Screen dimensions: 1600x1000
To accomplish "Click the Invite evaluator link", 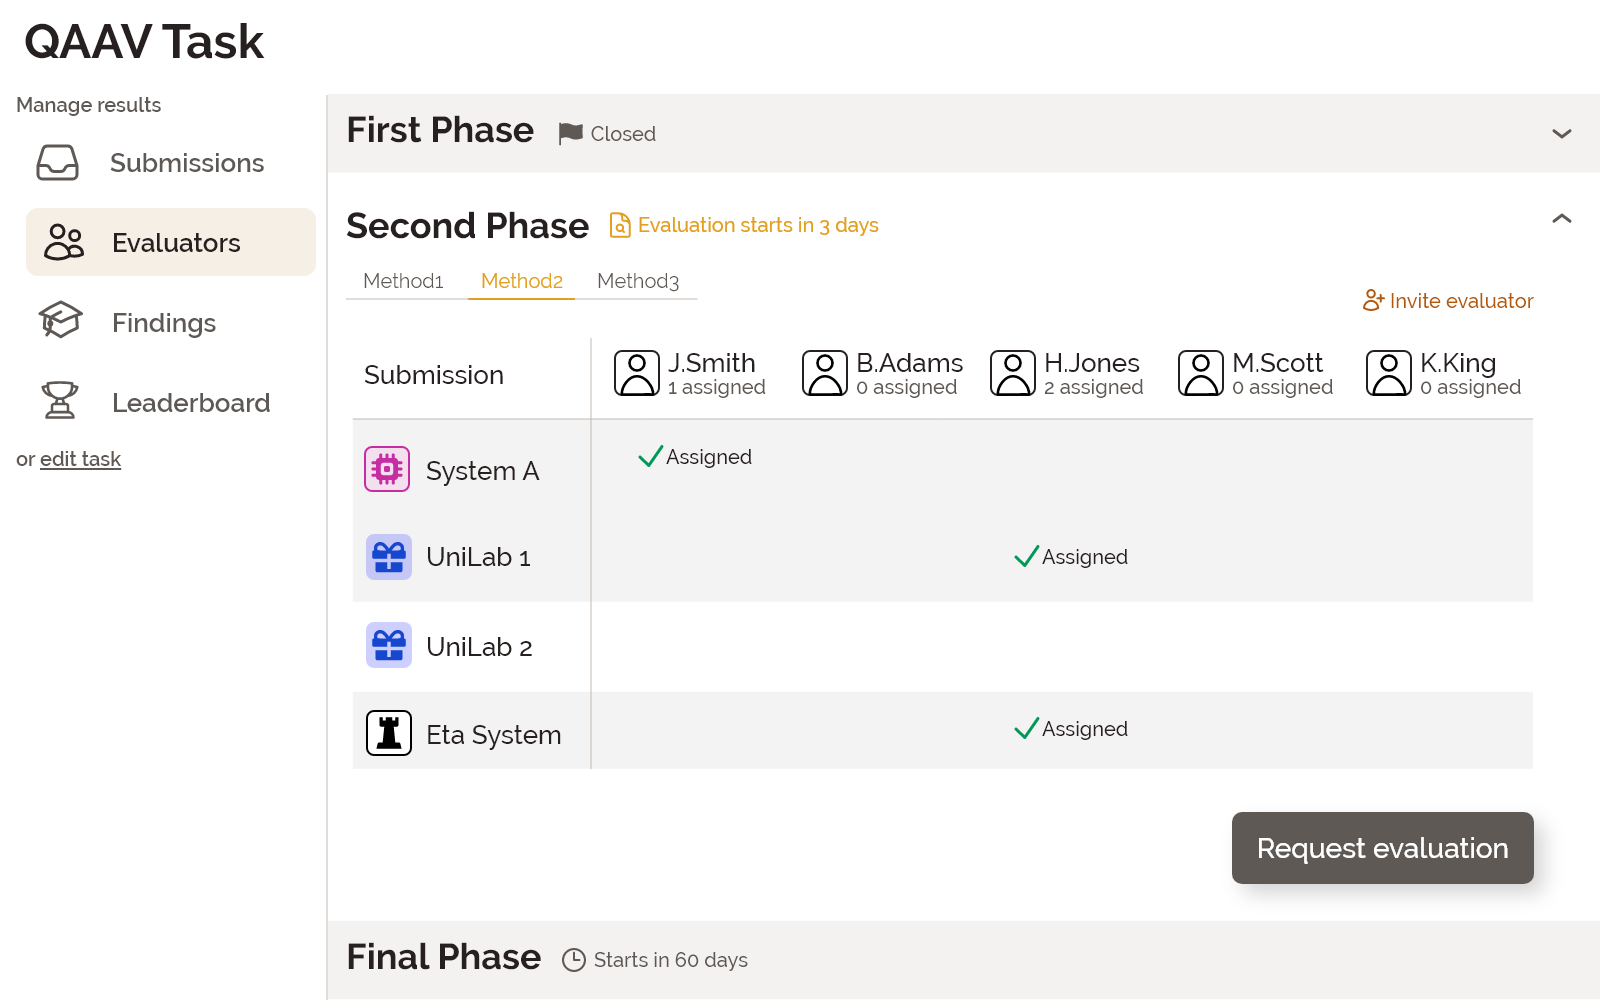I will pyautogui.click(x=1448, y=301).
